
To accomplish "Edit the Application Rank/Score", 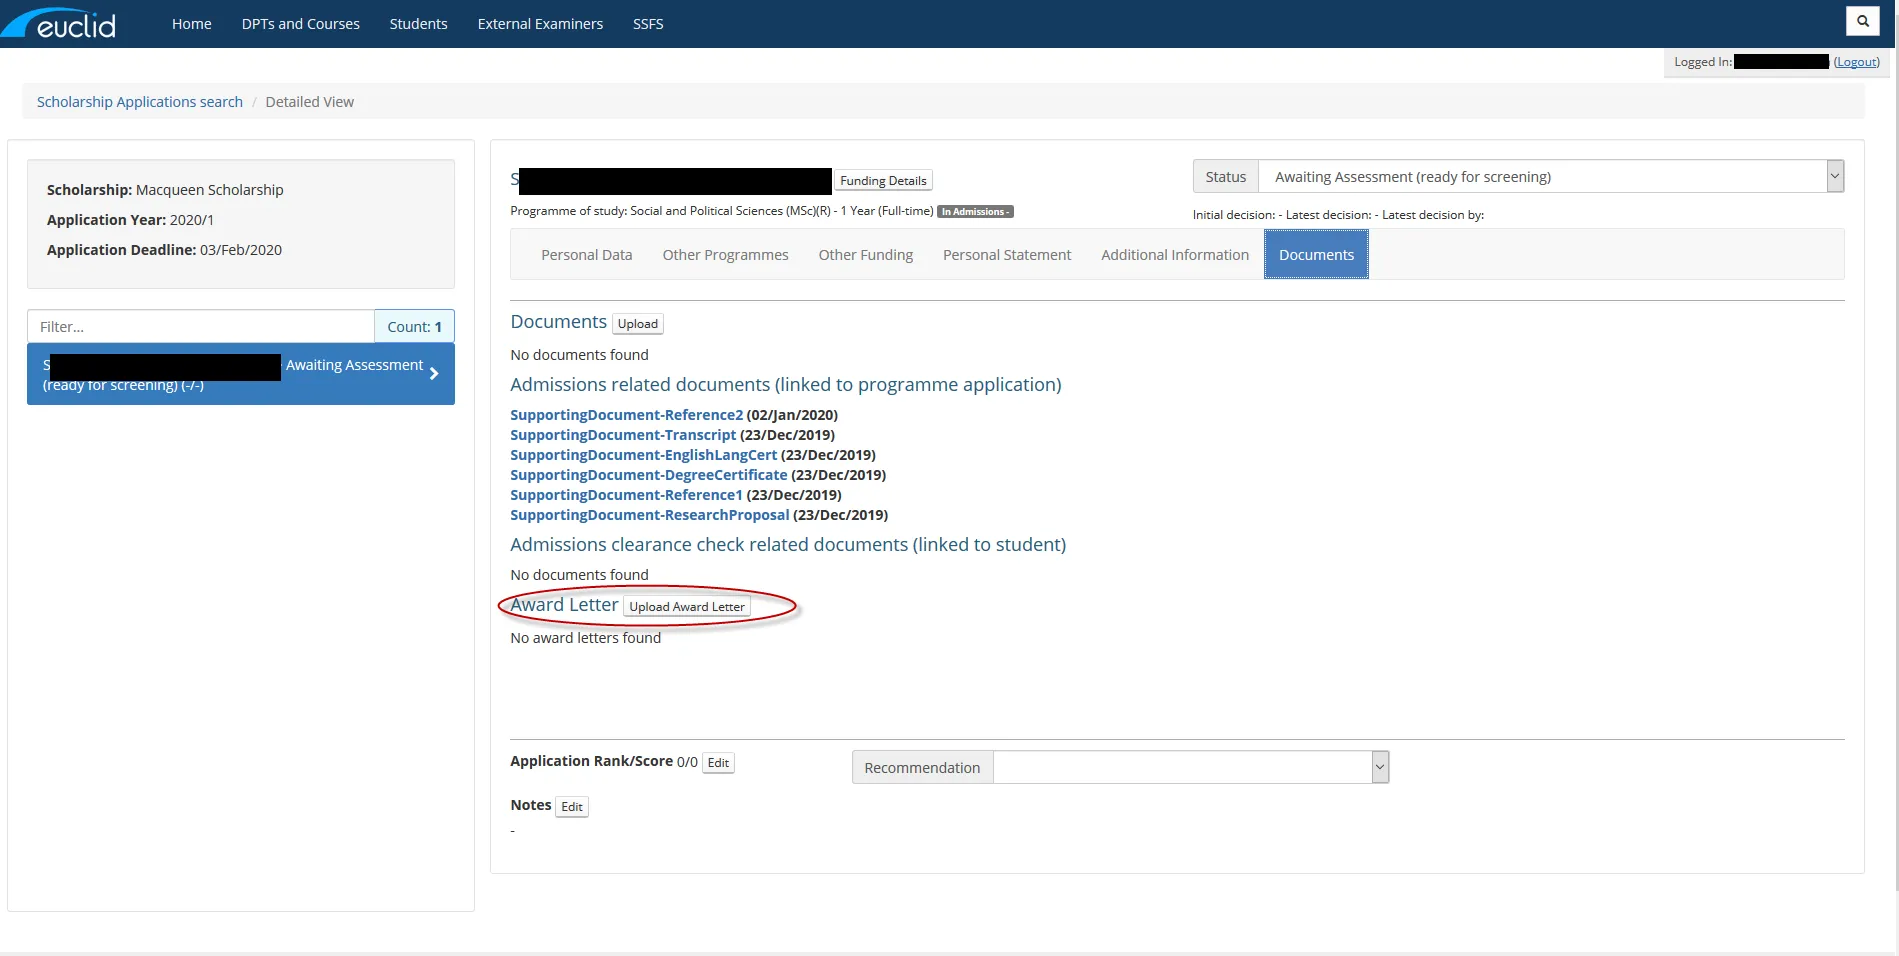I will click(x=718, y=762).
